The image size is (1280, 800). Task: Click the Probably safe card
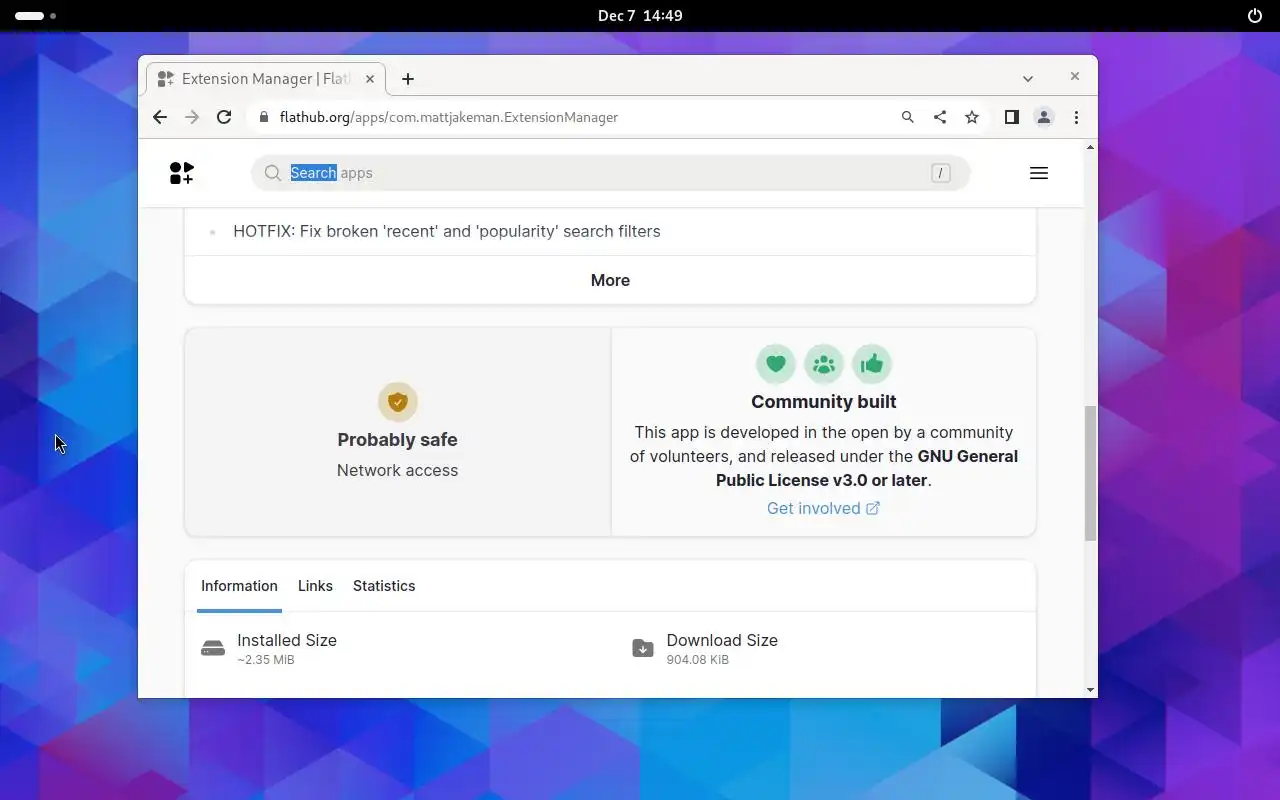(x=398, y=432)
